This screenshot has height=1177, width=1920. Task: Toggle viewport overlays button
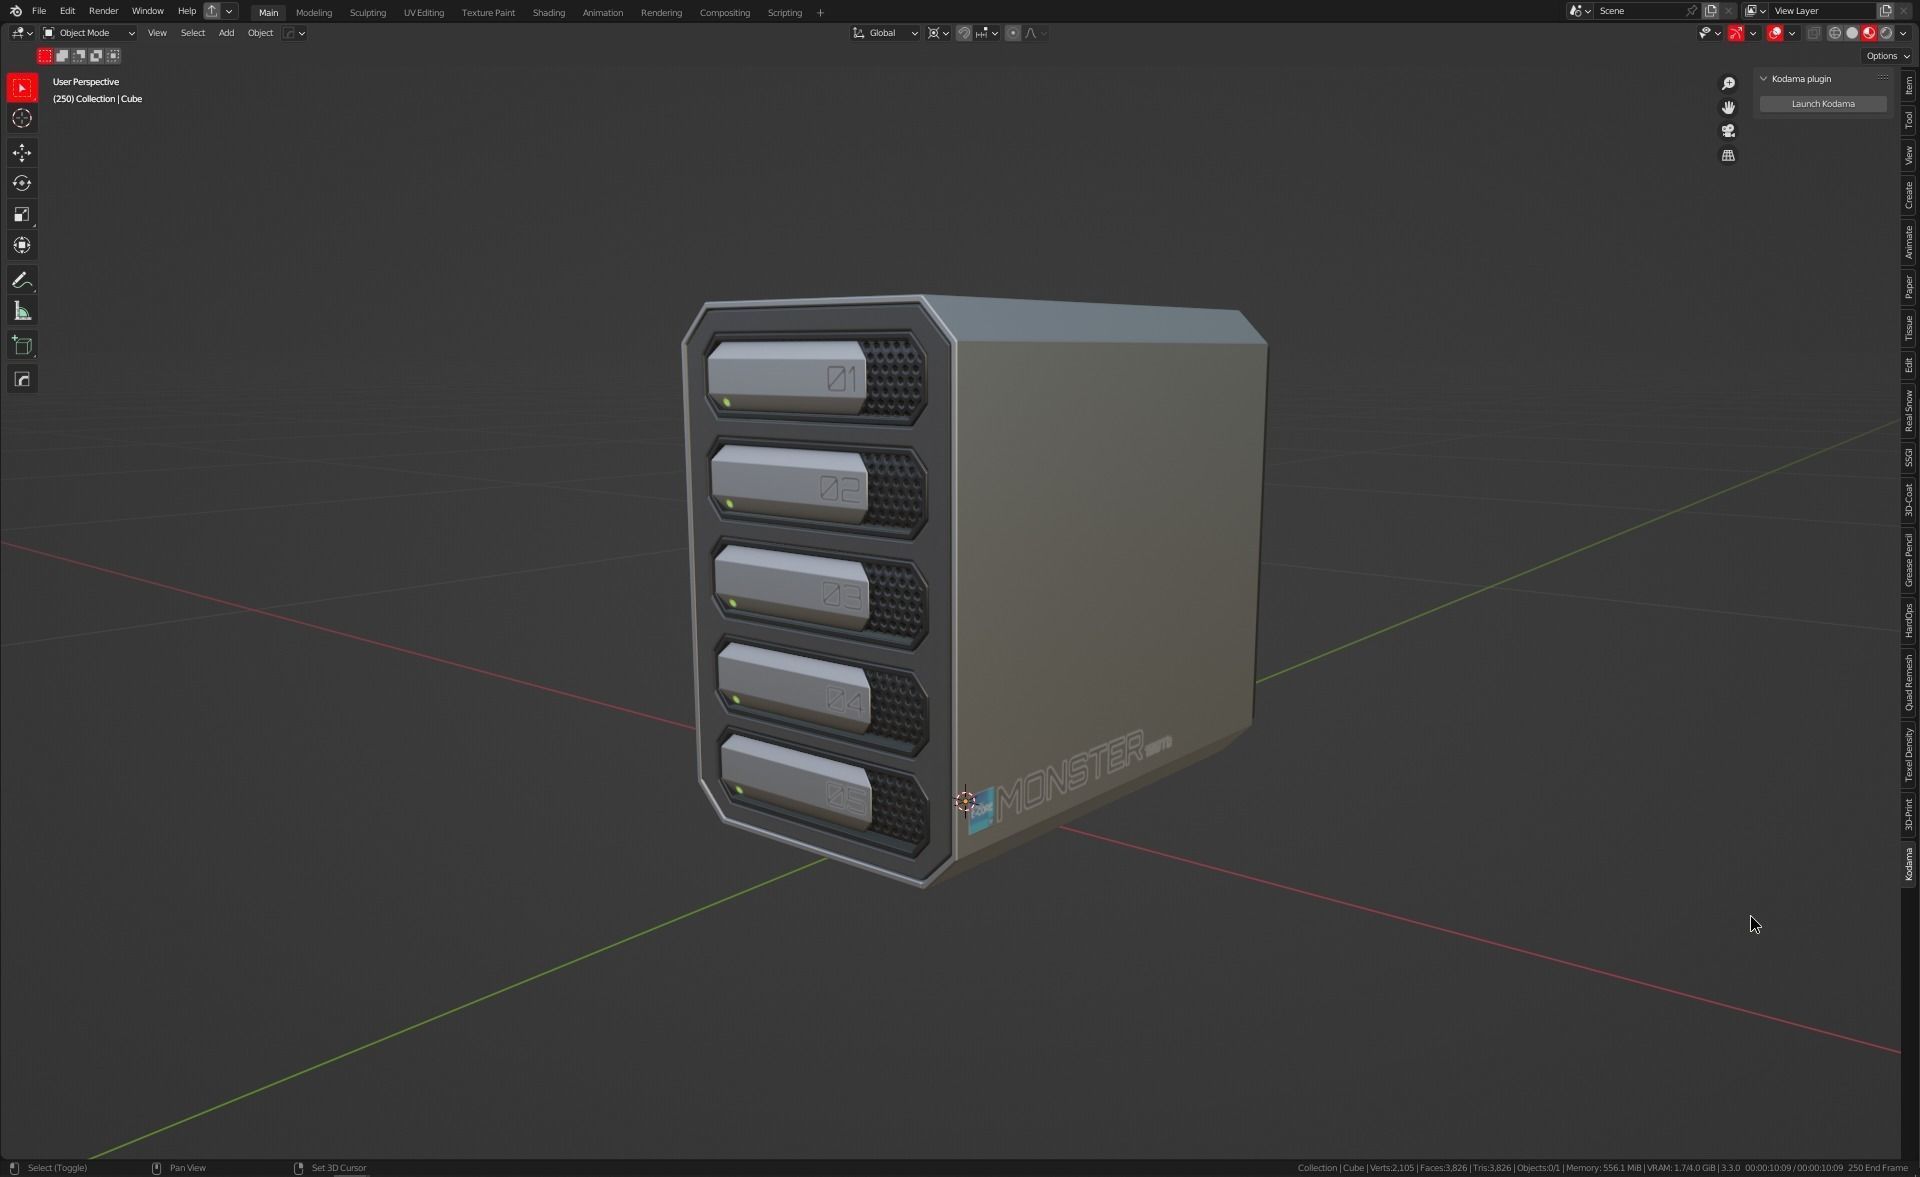pos(1775,33)
